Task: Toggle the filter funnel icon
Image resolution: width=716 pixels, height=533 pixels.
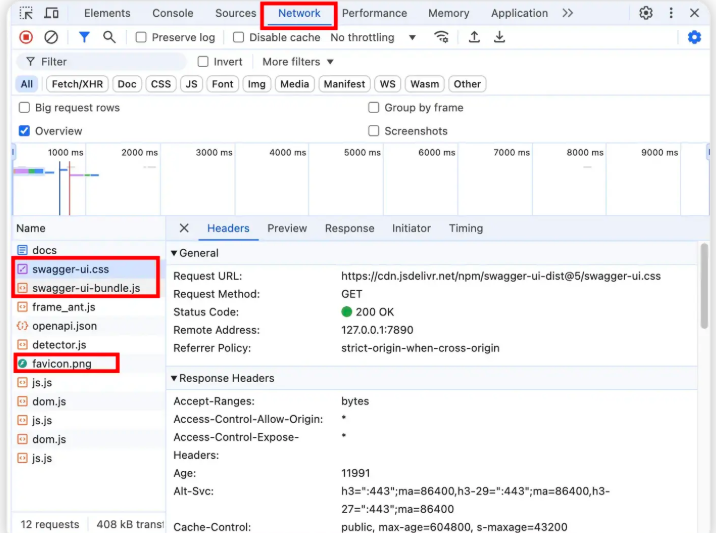Action: click(x=84, y=37)
